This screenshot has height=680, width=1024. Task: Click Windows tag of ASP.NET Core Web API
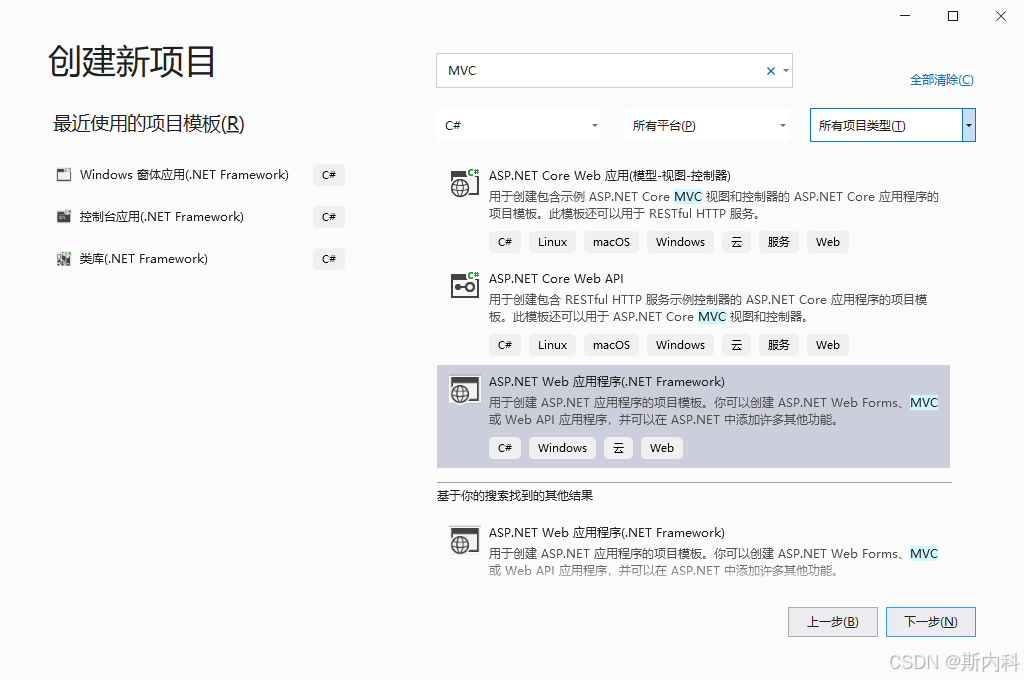[680, 345]
